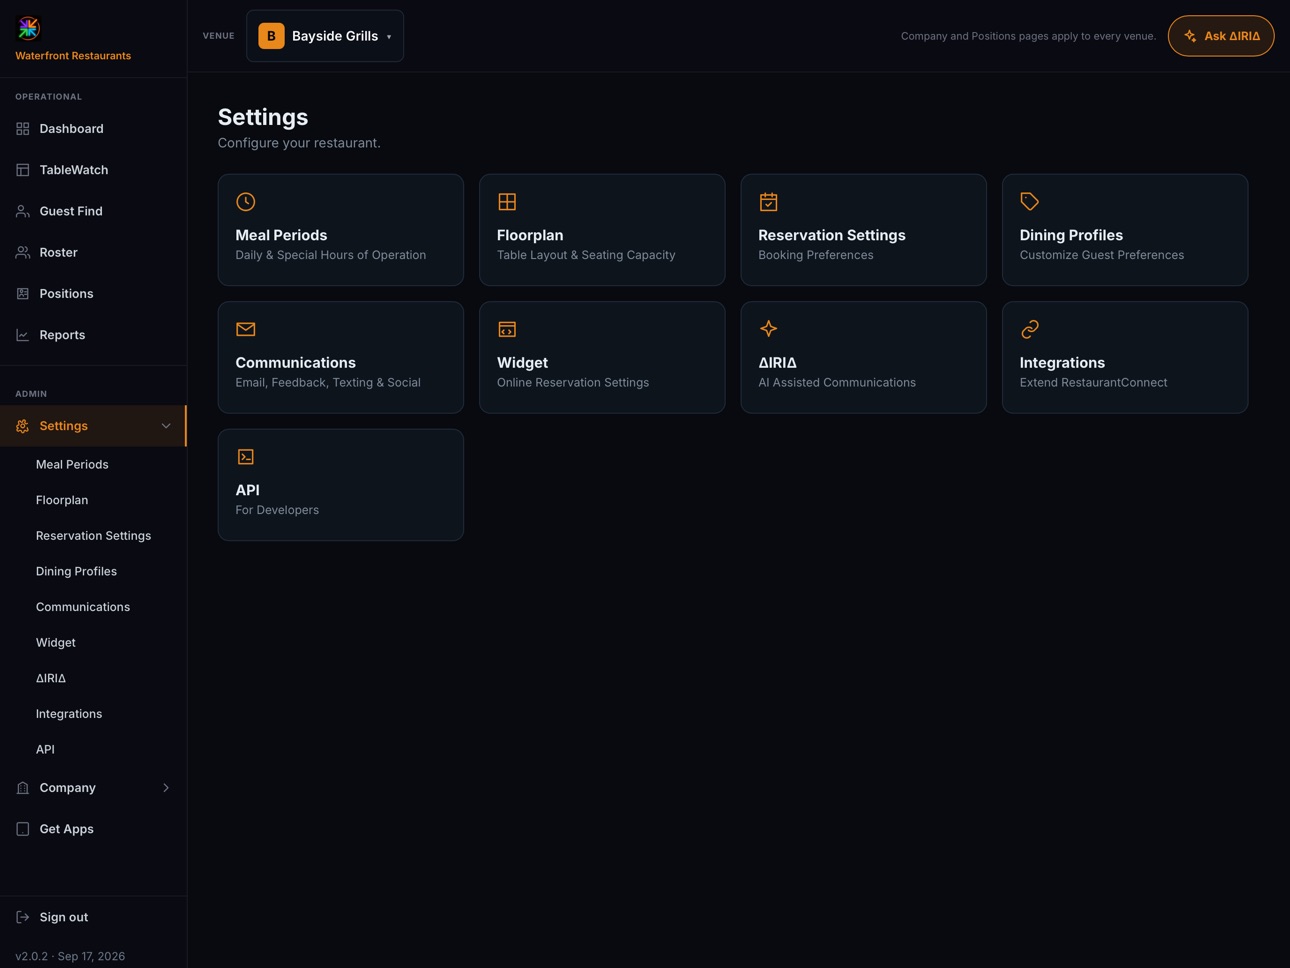Click the version v2.0.2 footer text
This screenshot has width=1290, height=968.
tap(70, 956)
